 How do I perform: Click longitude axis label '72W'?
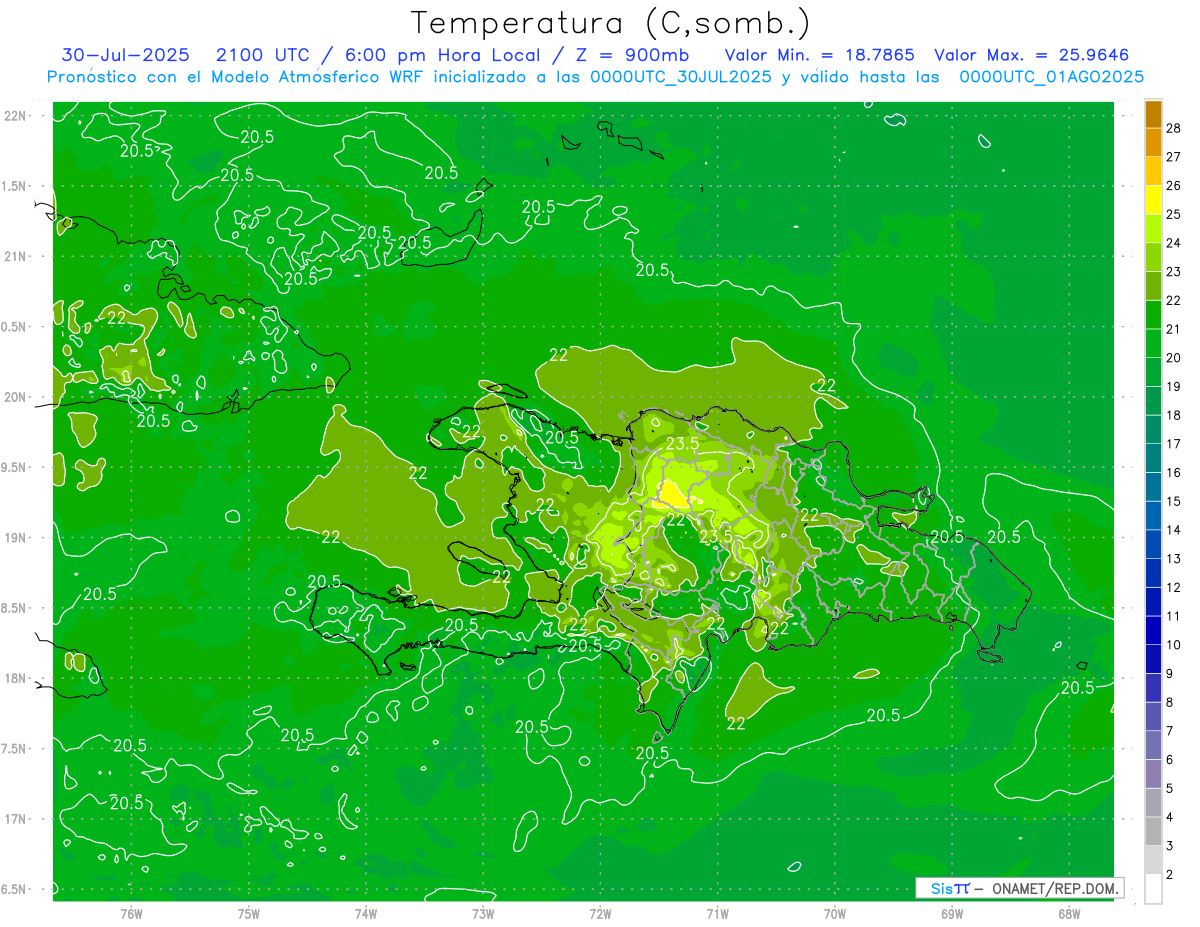coord(600,914)
